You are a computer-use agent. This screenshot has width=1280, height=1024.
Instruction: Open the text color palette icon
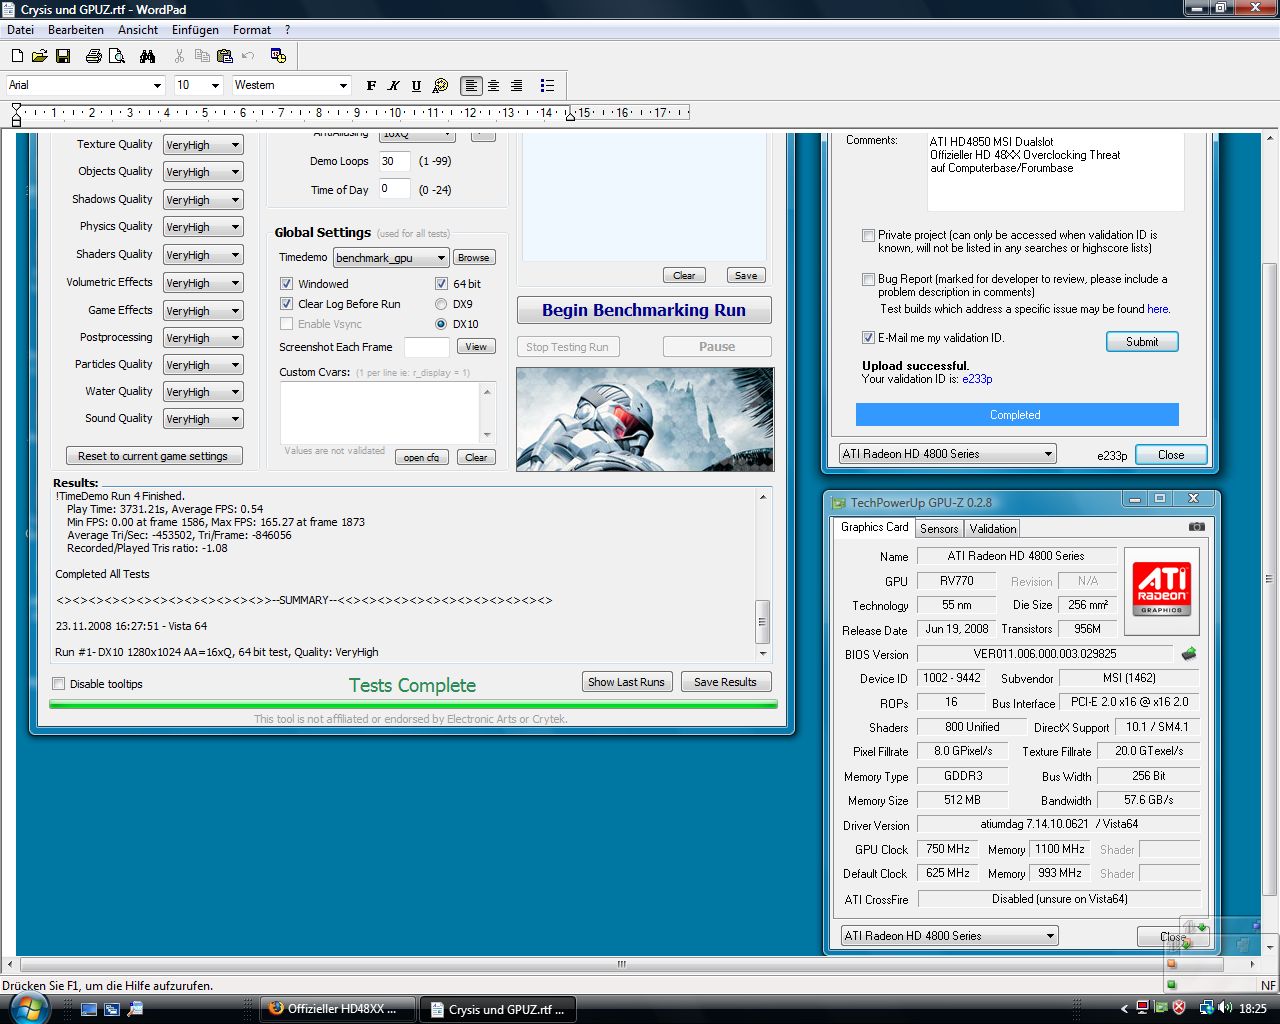coord(440,86)
